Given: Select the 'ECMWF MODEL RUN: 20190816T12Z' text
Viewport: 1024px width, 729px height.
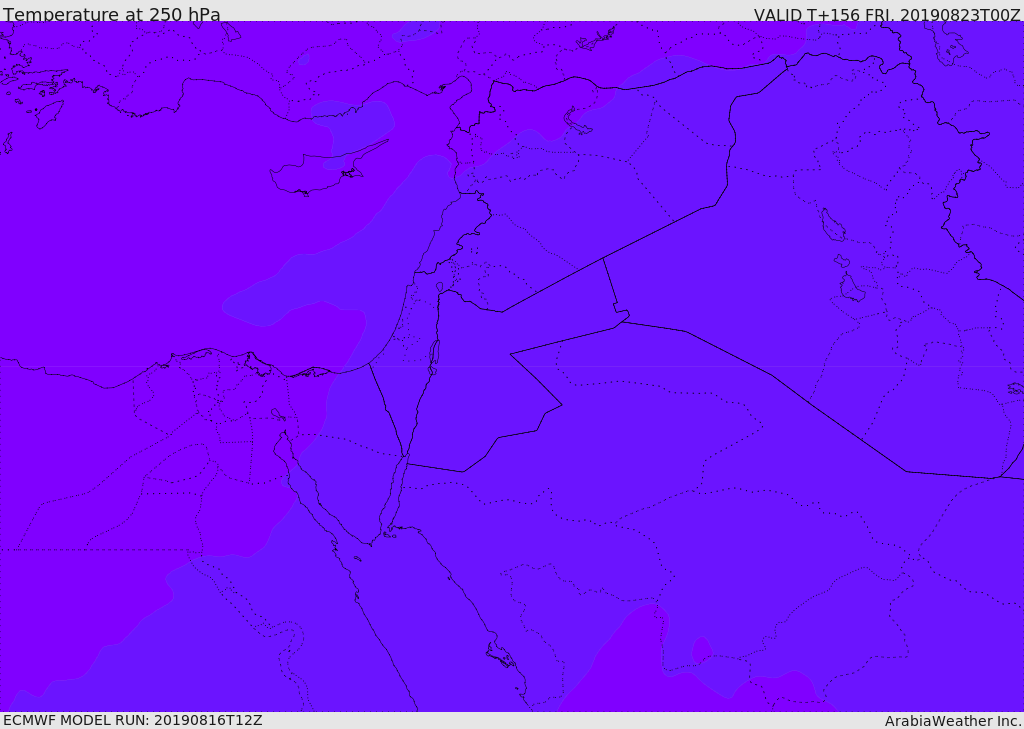Looking at the screenshot, I should coord(133,720).
